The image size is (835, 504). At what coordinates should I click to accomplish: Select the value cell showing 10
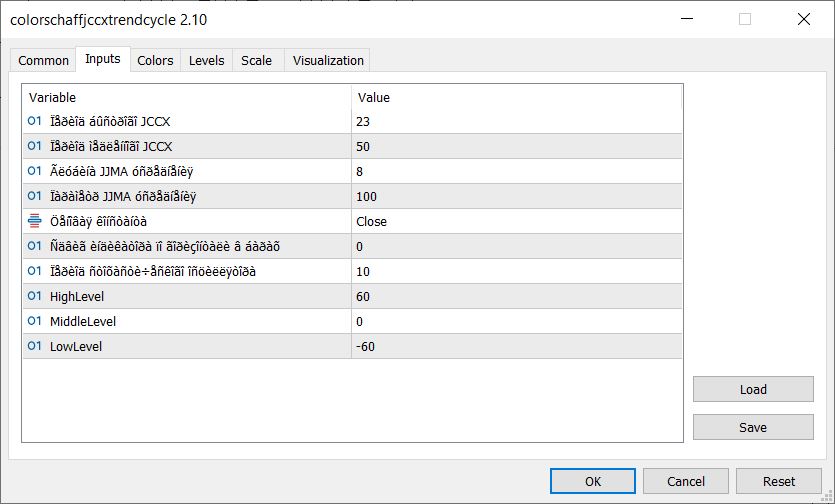pos(517,271)
